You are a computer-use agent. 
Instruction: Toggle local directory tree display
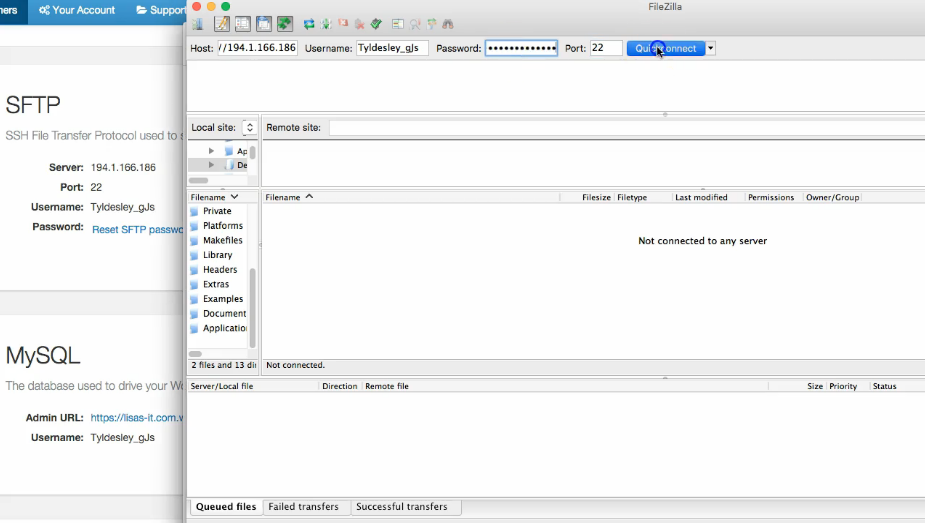point(242,24)
